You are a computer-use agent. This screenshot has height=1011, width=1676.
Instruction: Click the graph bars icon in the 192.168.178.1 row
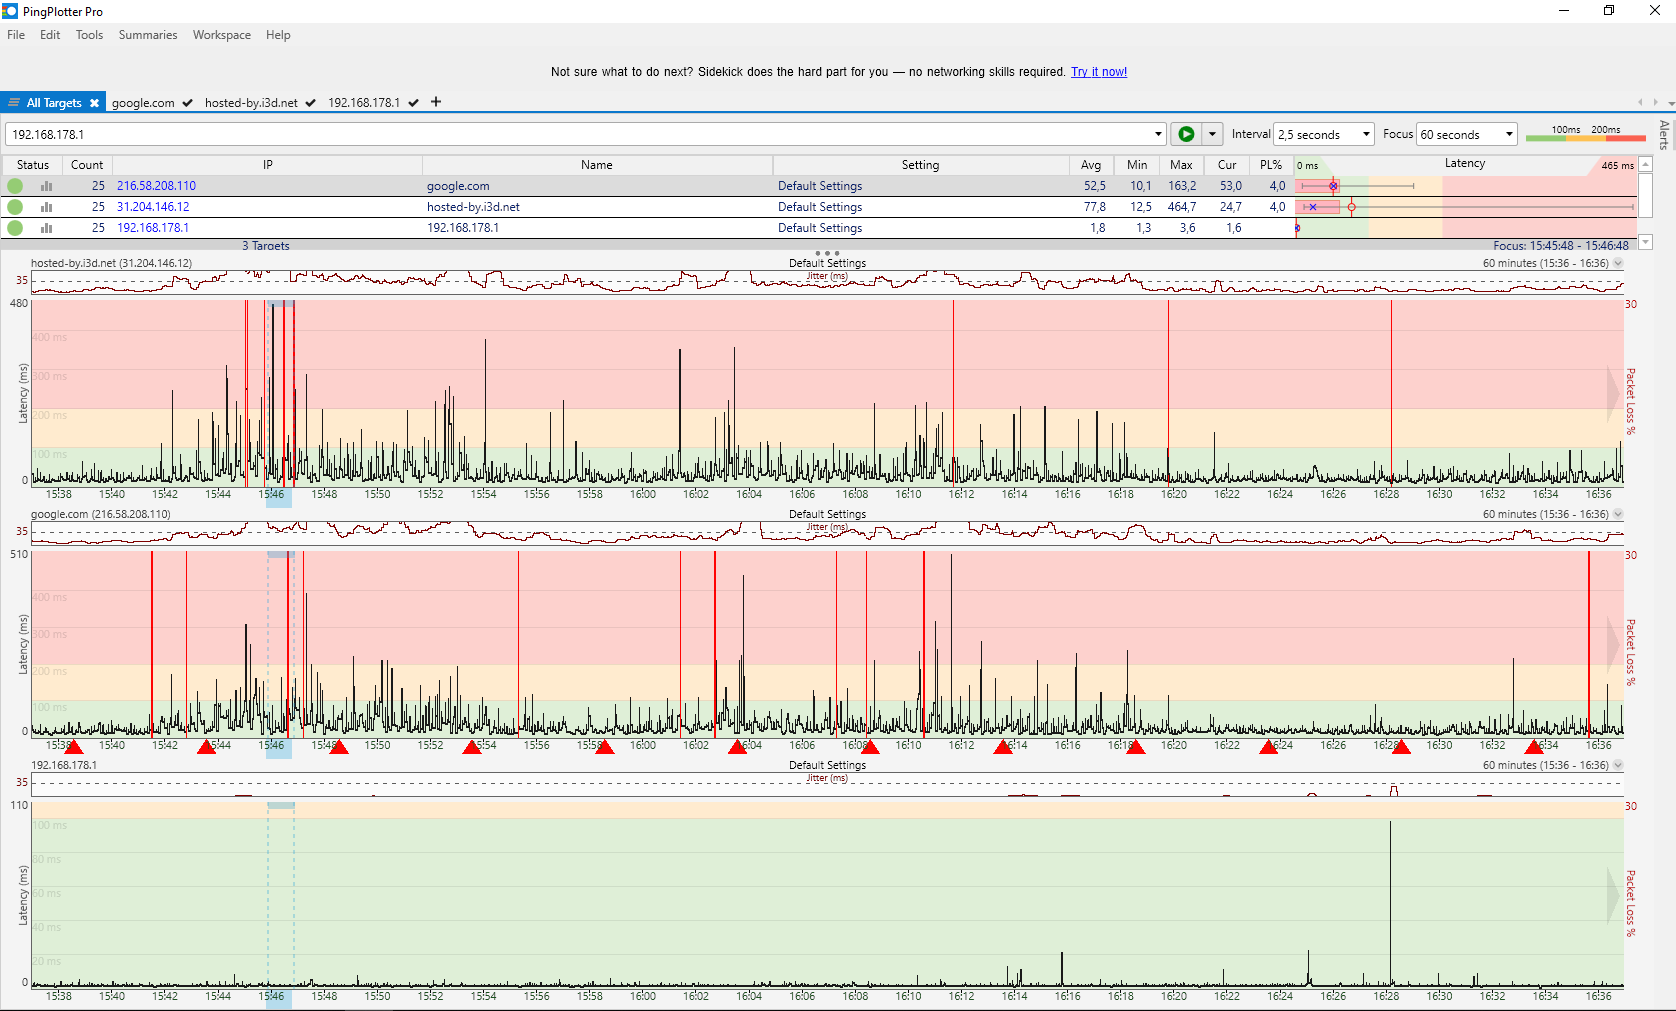tap(46, 228)
